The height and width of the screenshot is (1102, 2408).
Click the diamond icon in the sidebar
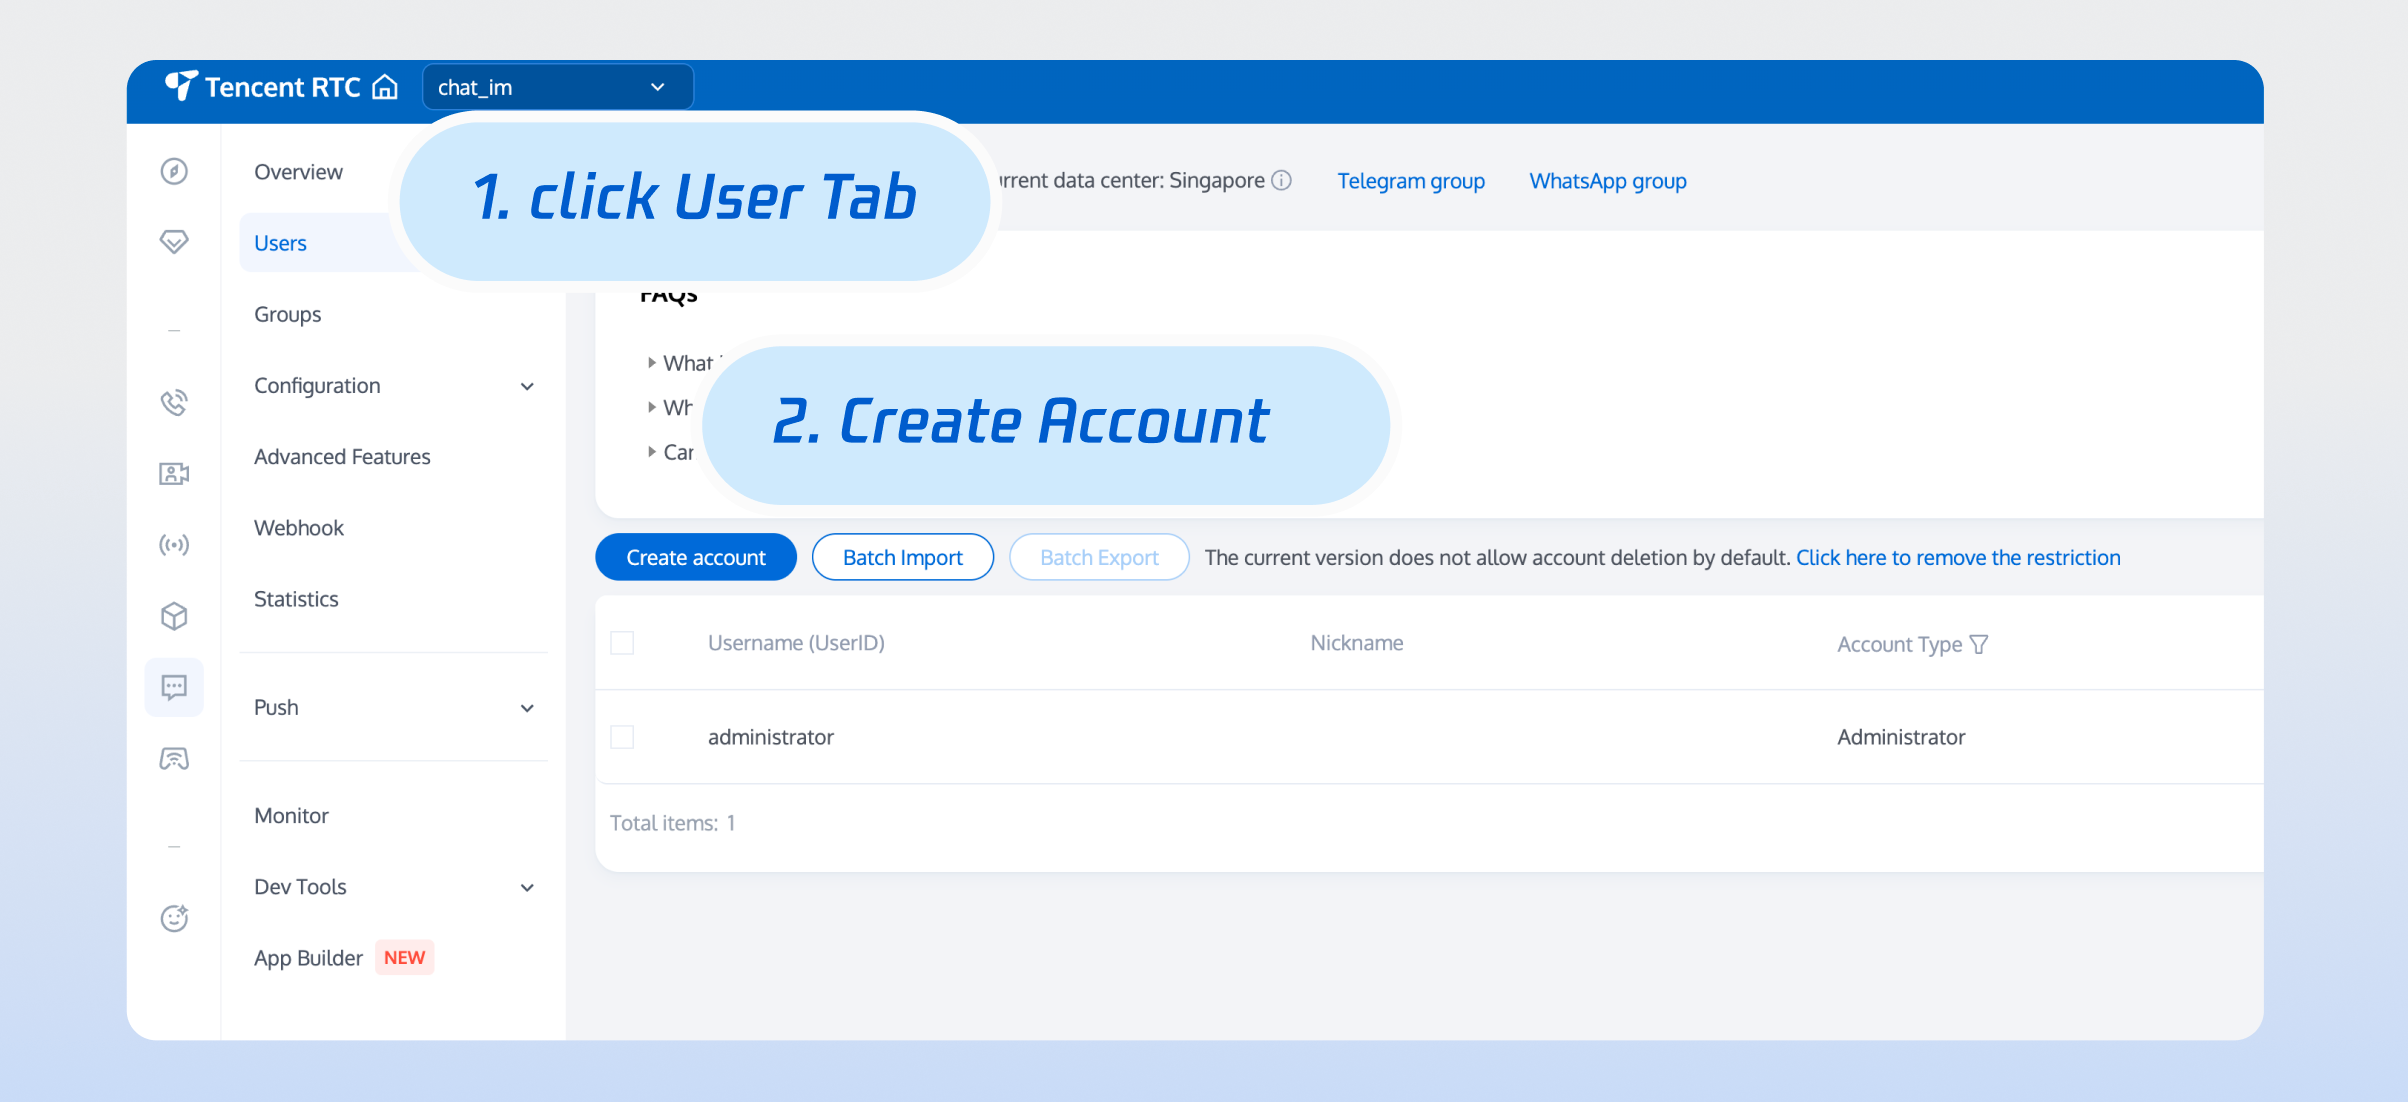[x=174, y=242]
